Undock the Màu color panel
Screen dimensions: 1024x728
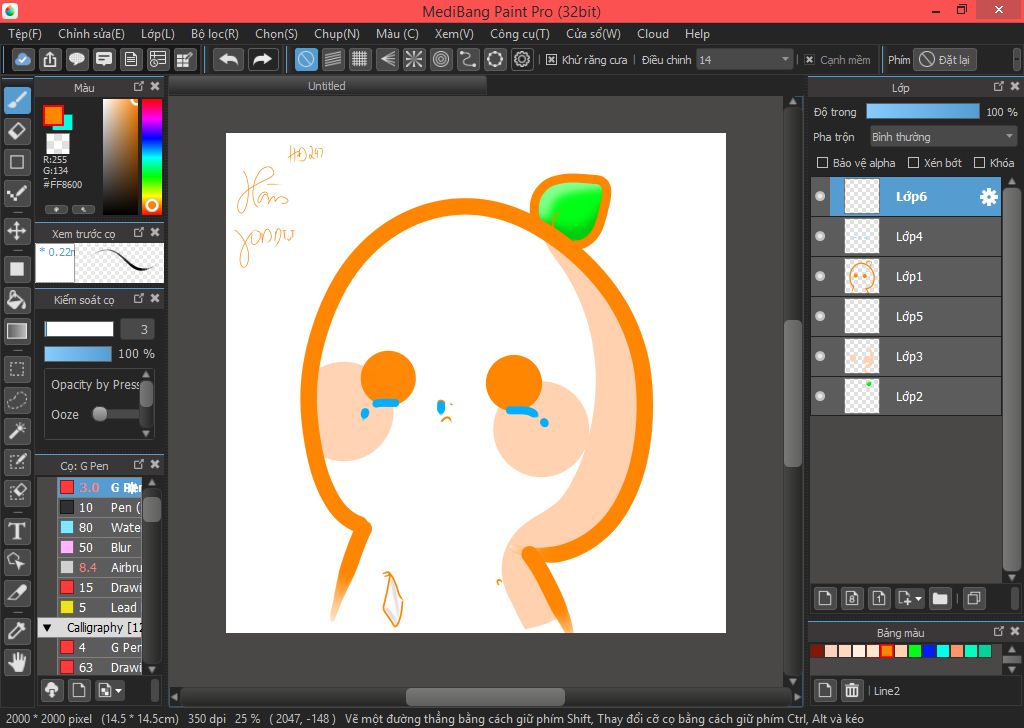(138, 87)
